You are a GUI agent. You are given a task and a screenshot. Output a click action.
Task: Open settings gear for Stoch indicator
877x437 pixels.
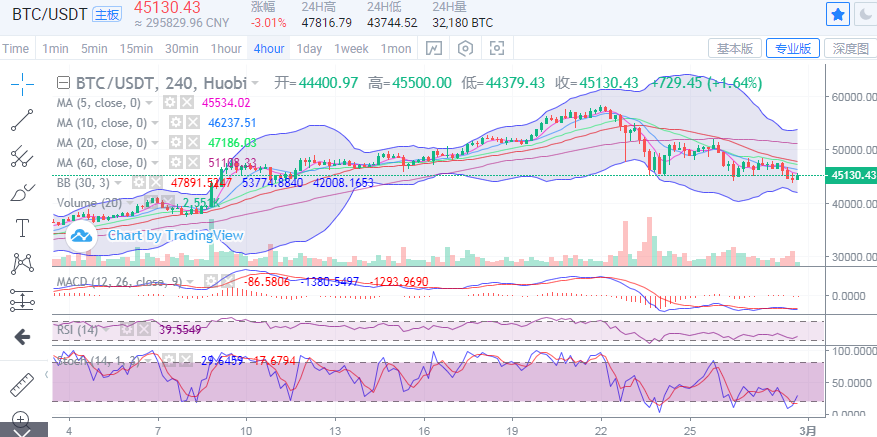coord(171,361)
